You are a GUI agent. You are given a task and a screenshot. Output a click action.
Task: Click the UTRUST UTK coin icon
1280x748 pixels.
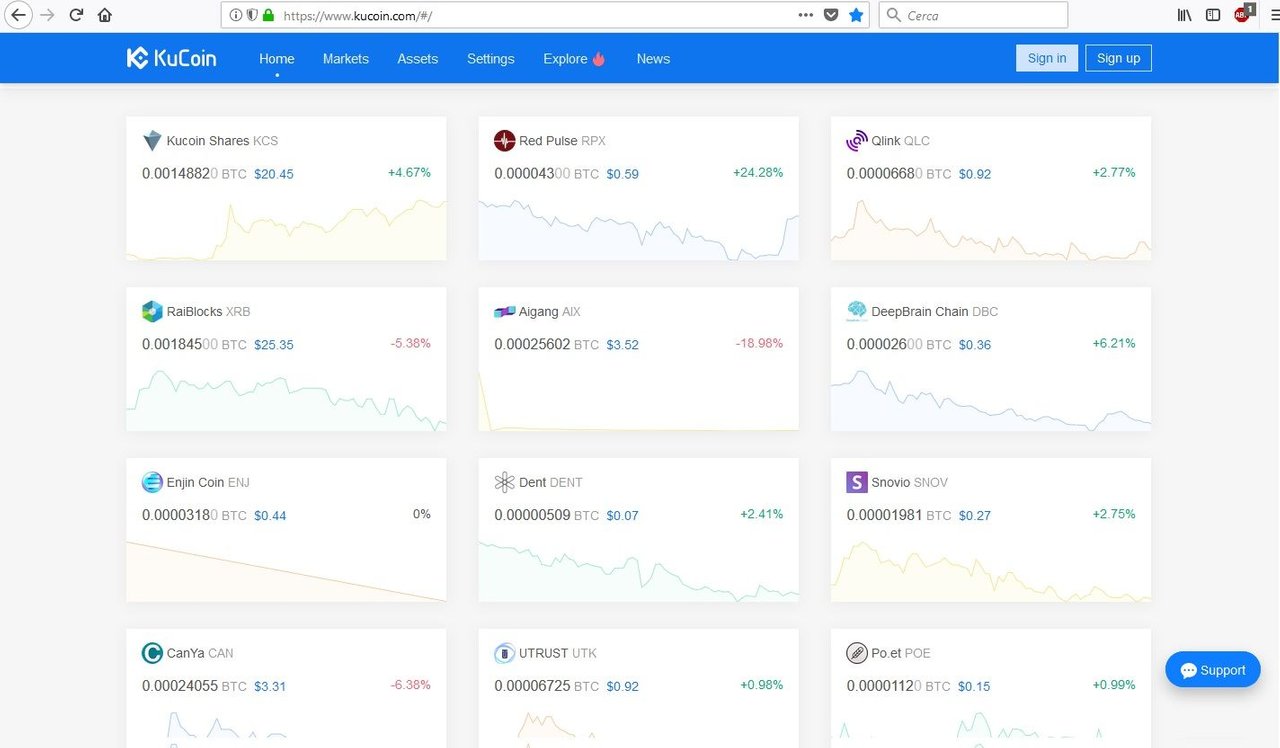[504, 654]
